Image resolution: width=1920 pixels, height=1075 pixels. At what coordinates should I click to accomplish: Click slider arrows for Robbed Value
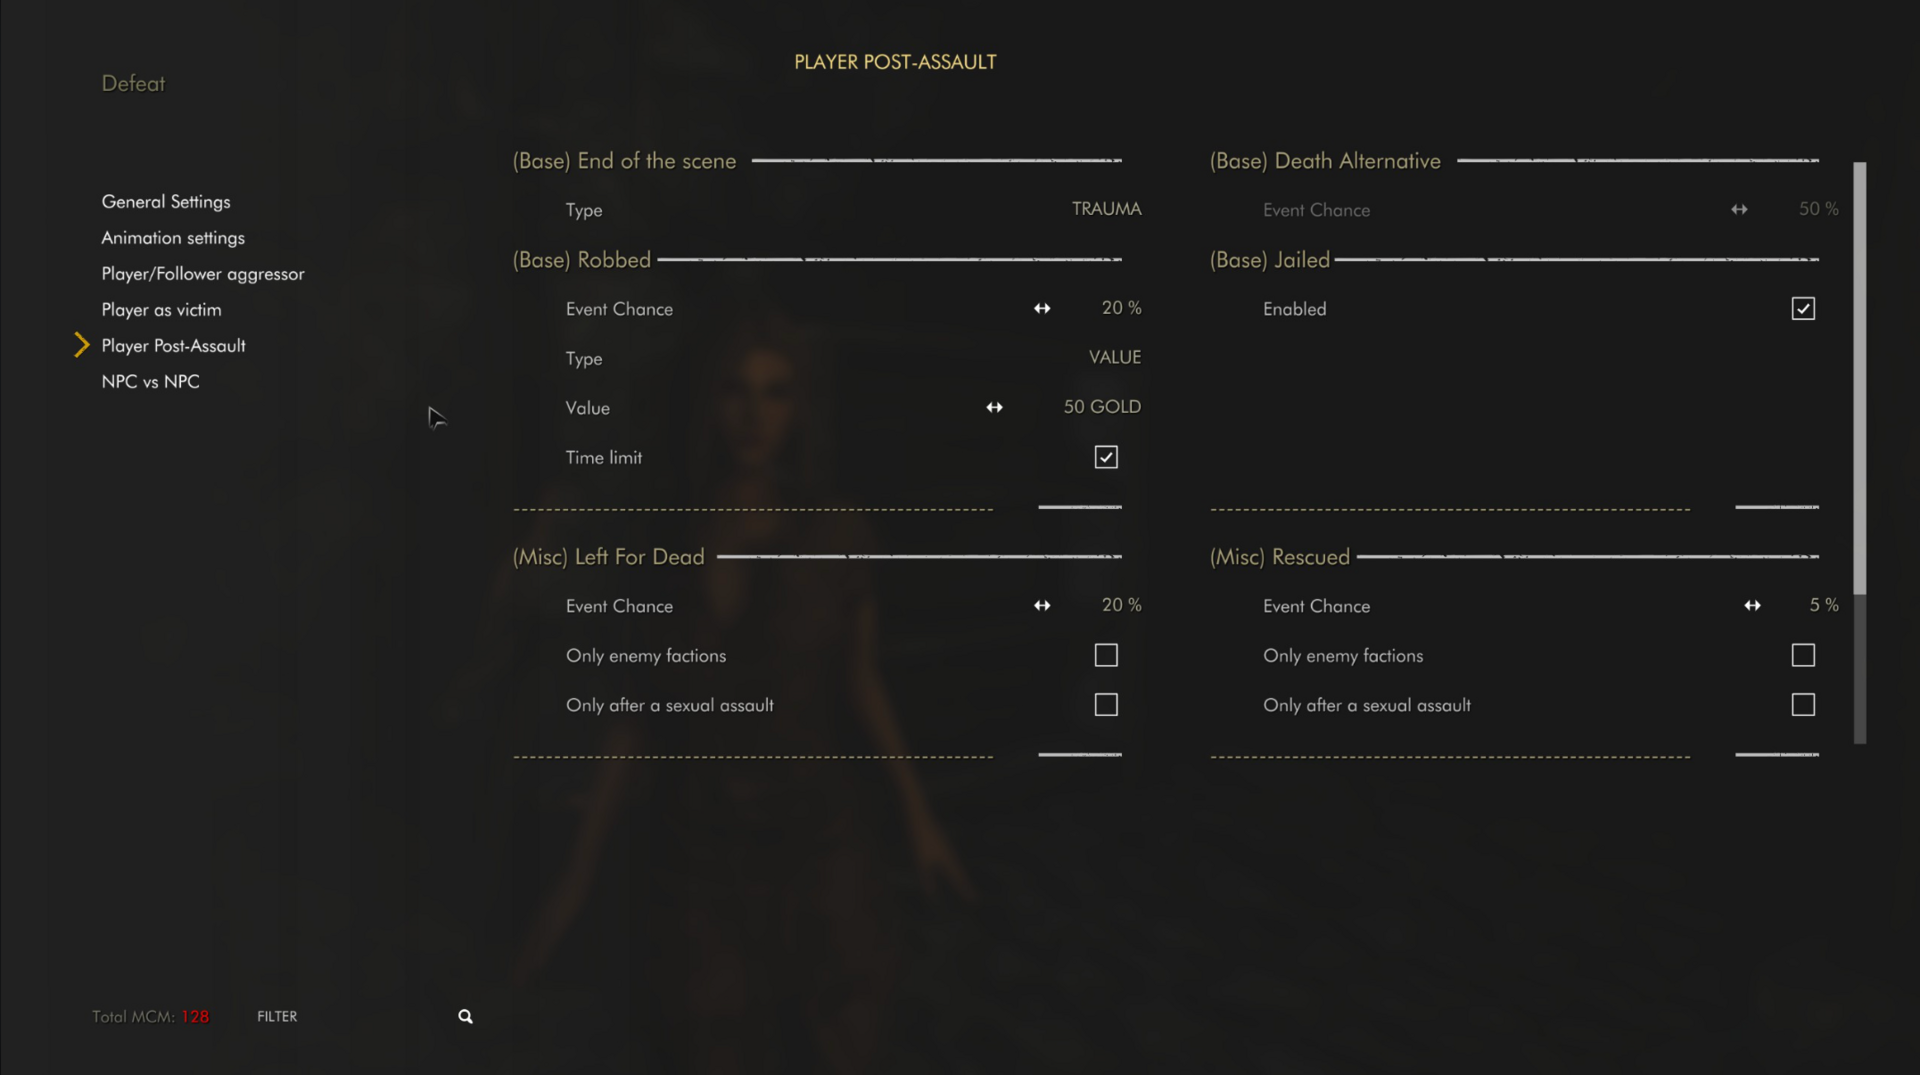[994, 407]
